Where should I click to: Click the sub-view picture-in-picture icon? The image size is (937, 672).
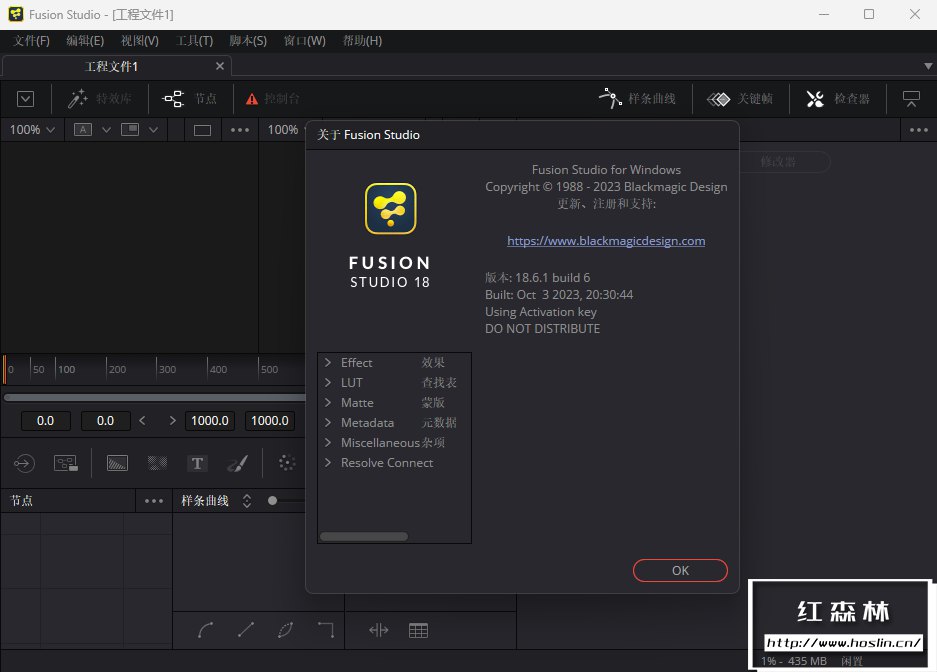pyautogui.click(x=130, y=130)
